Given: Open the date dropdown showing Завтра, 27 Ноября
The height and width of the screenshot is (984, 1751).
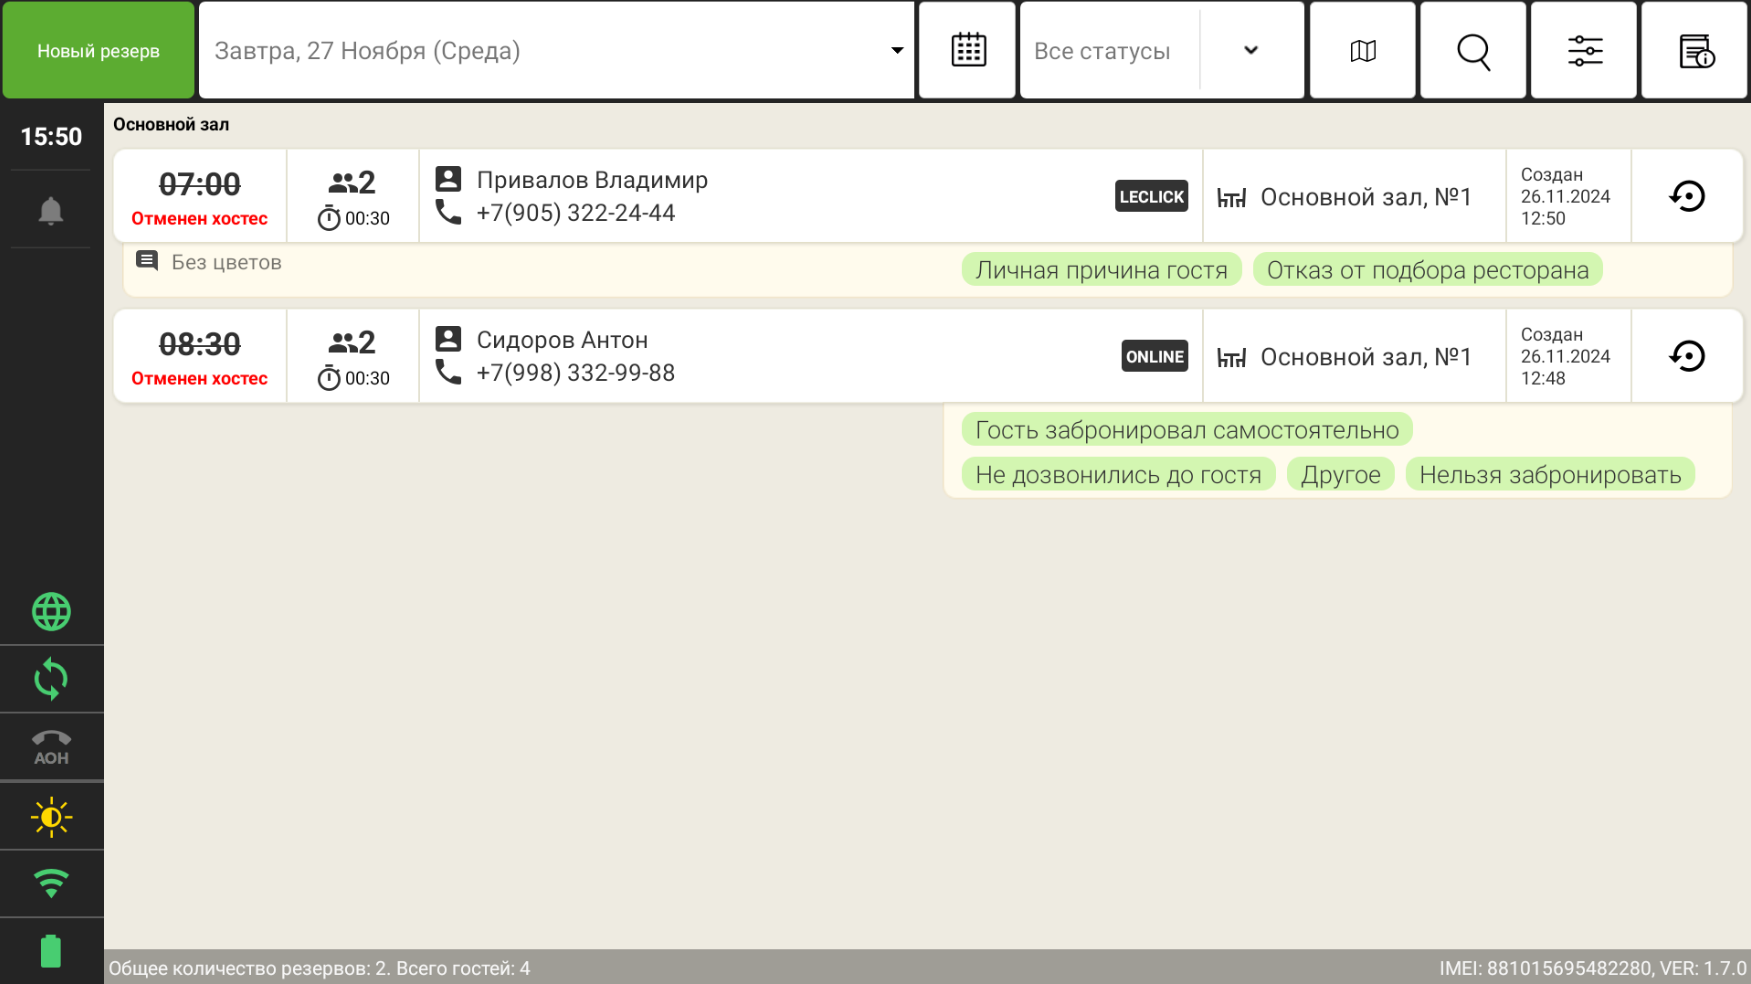Looking at the screenshot, I should coord(556,51).
